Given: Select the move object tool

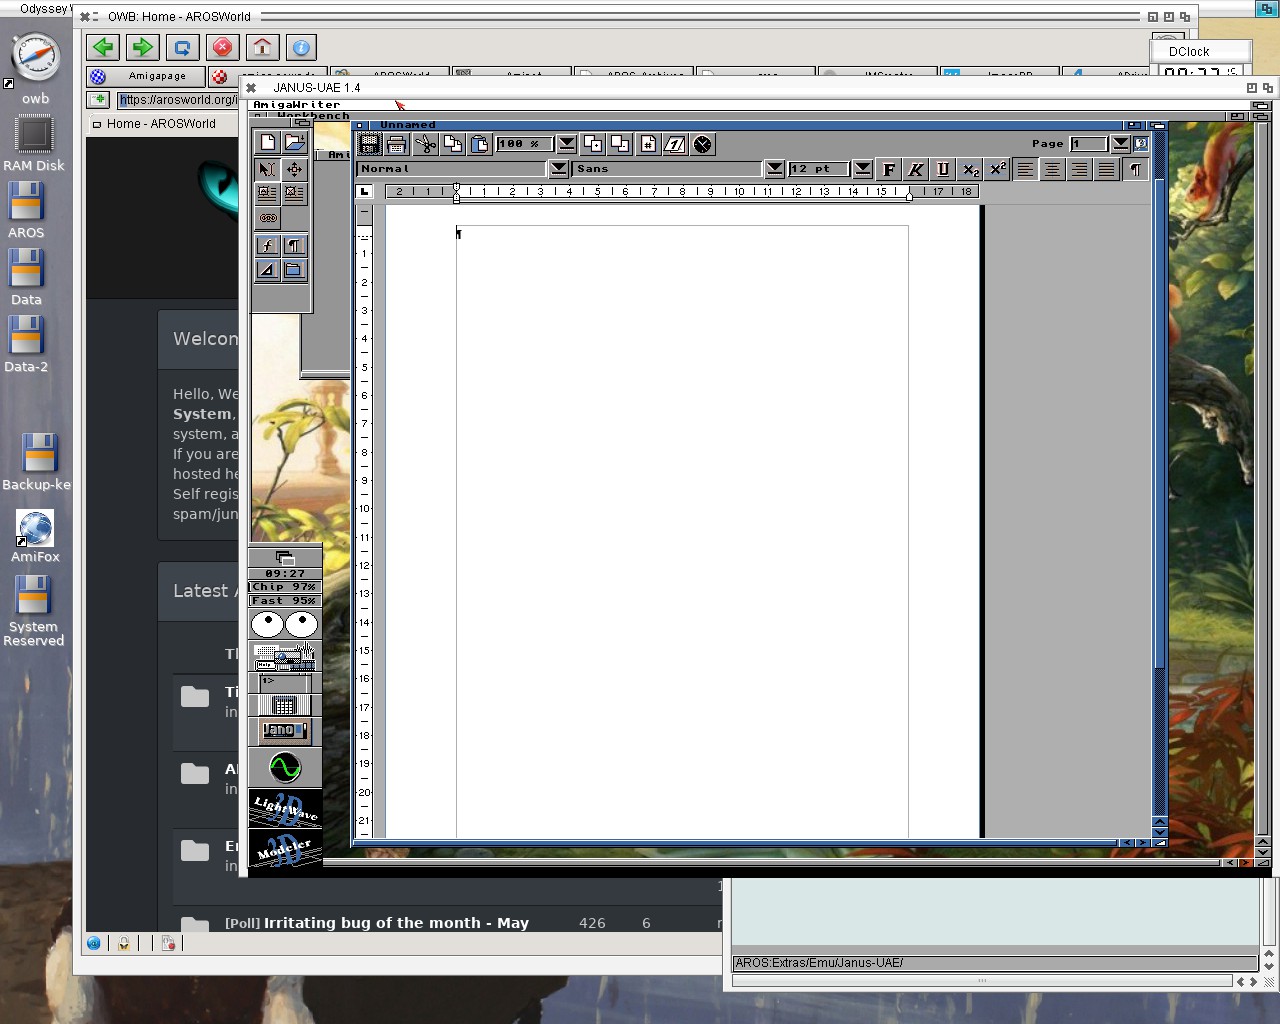Looking at the screenshot, I should click(x=294, y=169).
